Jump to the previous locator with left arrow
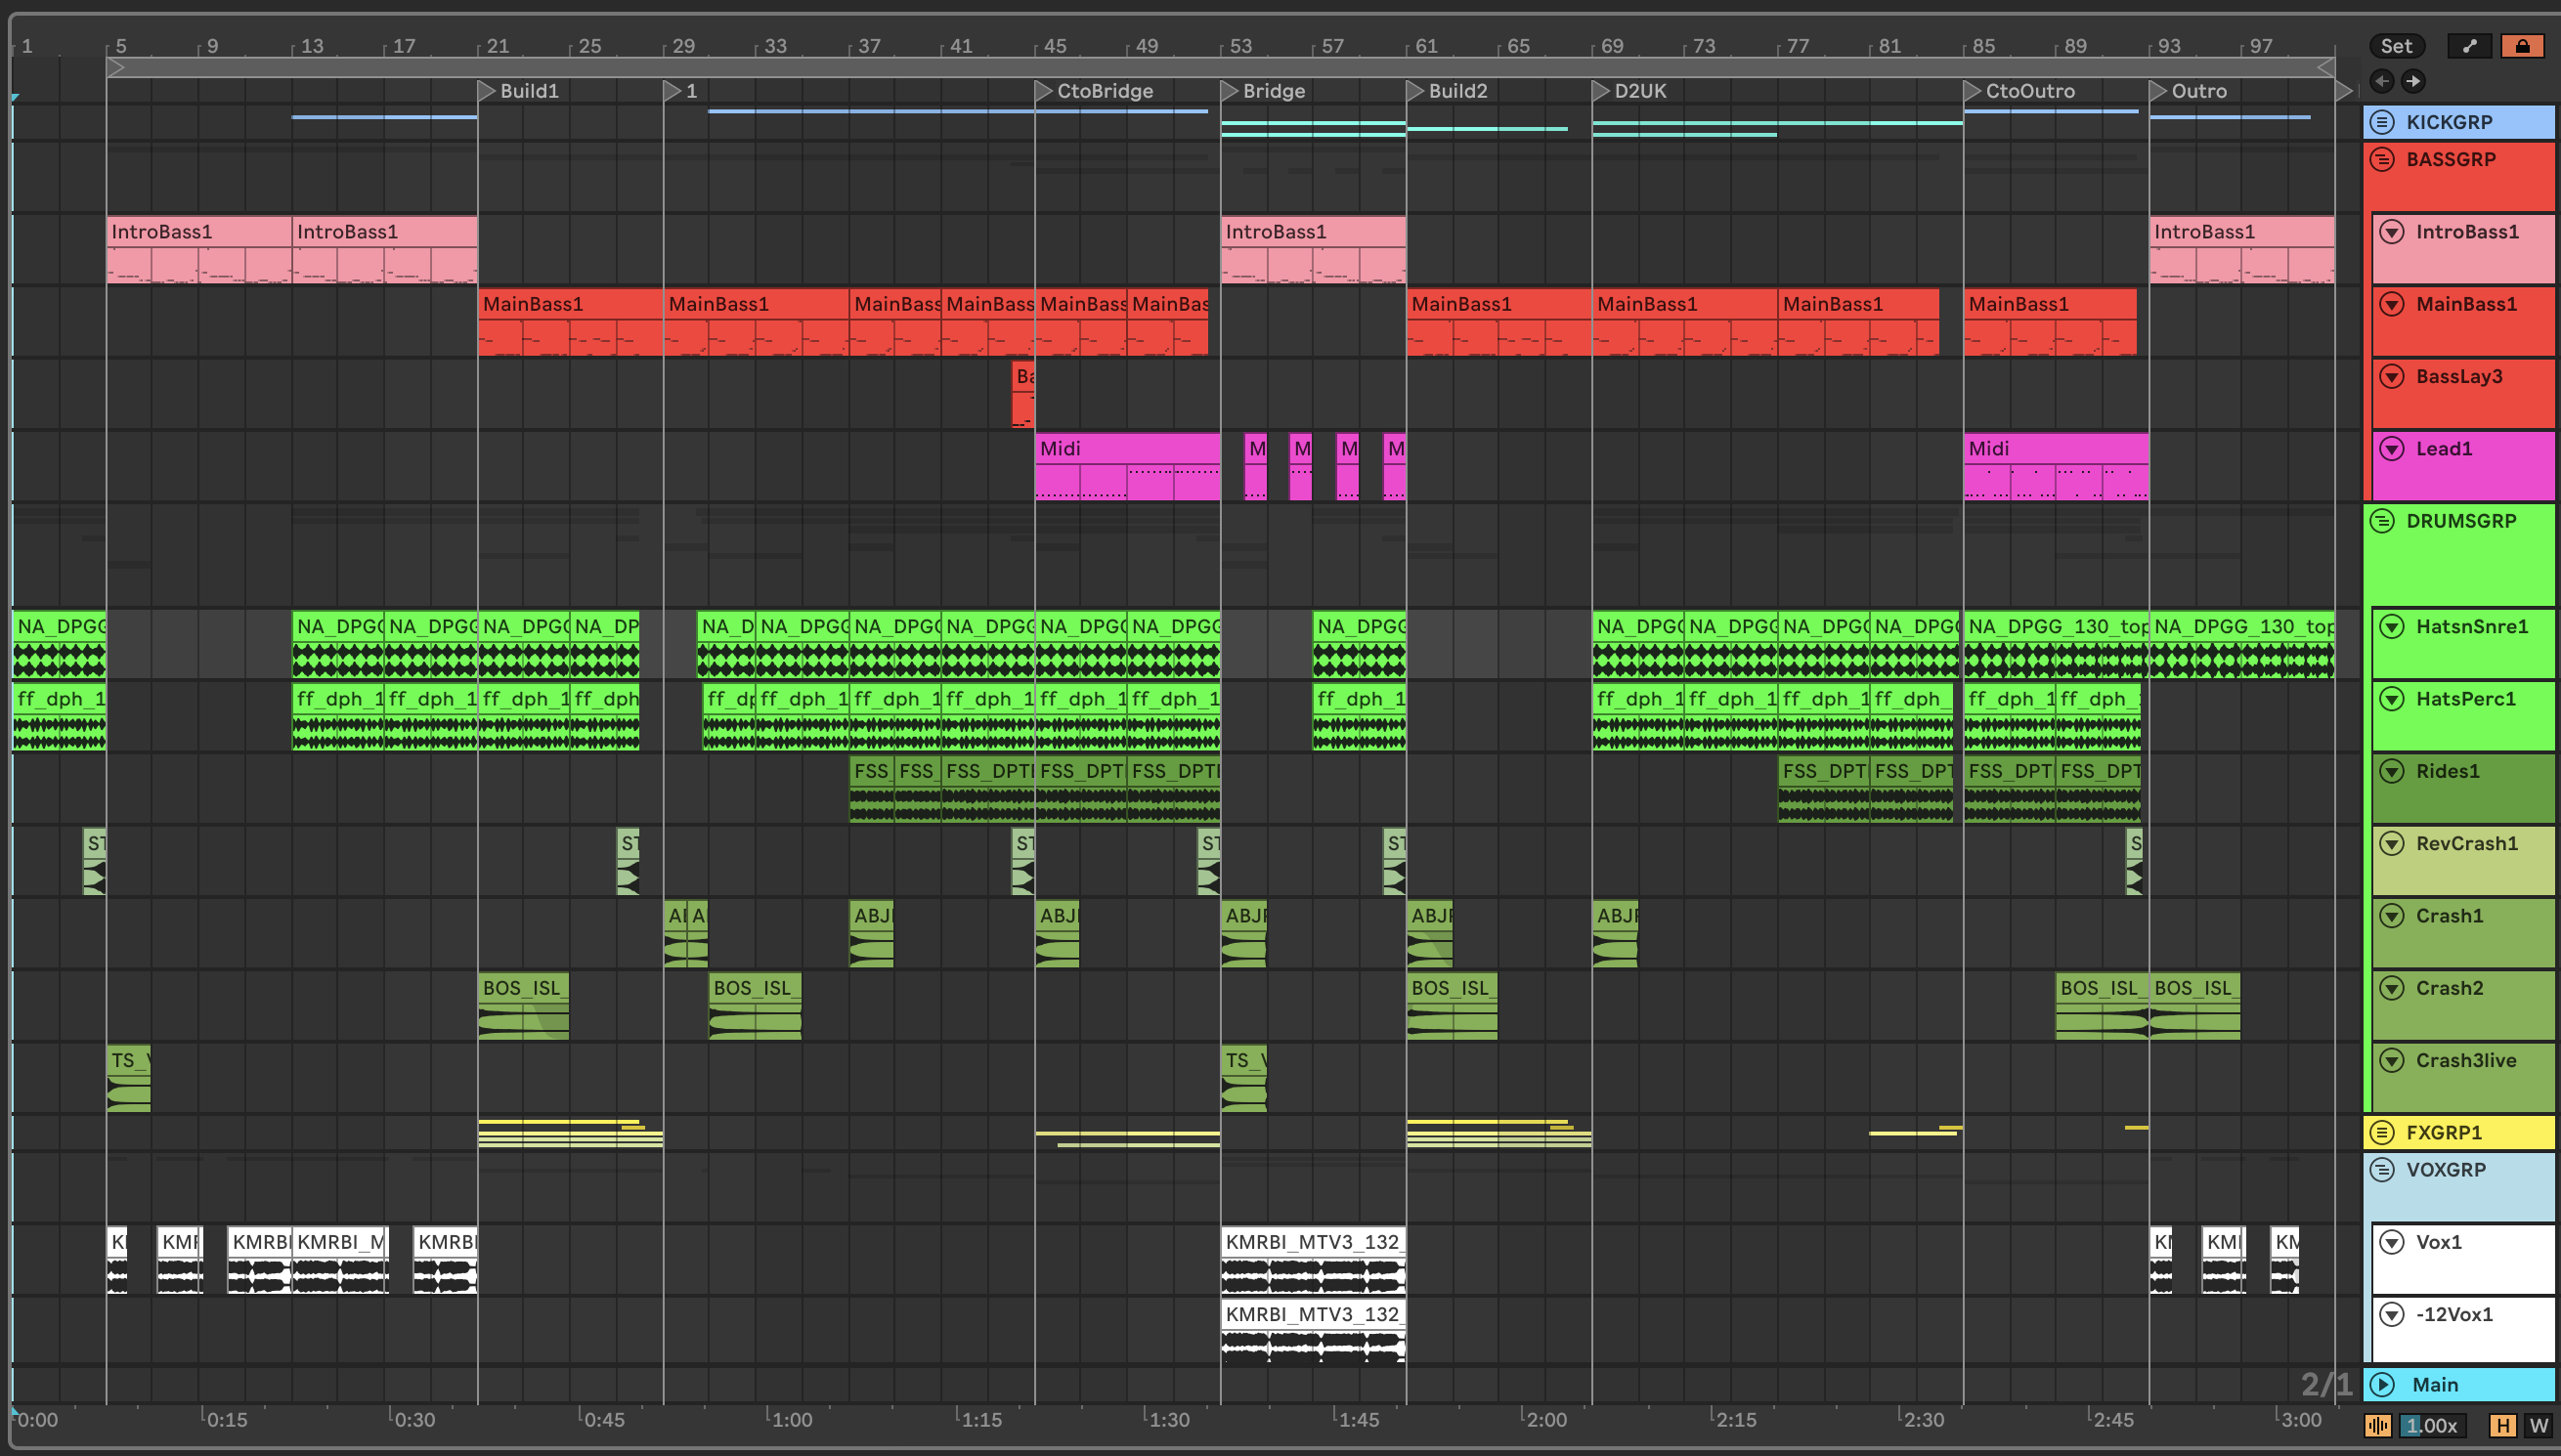2561x1456 pixels. [2382, 81]
